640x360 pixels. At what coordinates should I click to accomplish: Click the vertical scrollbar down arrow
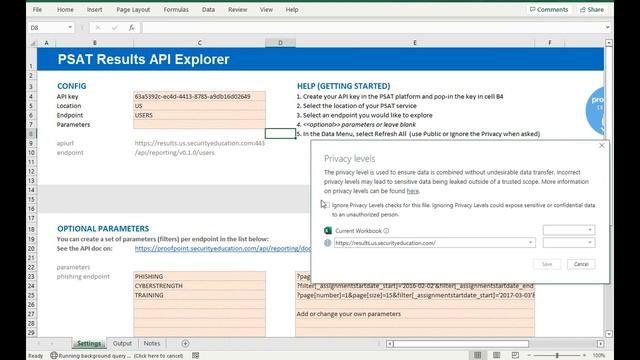tap(609, 334)
